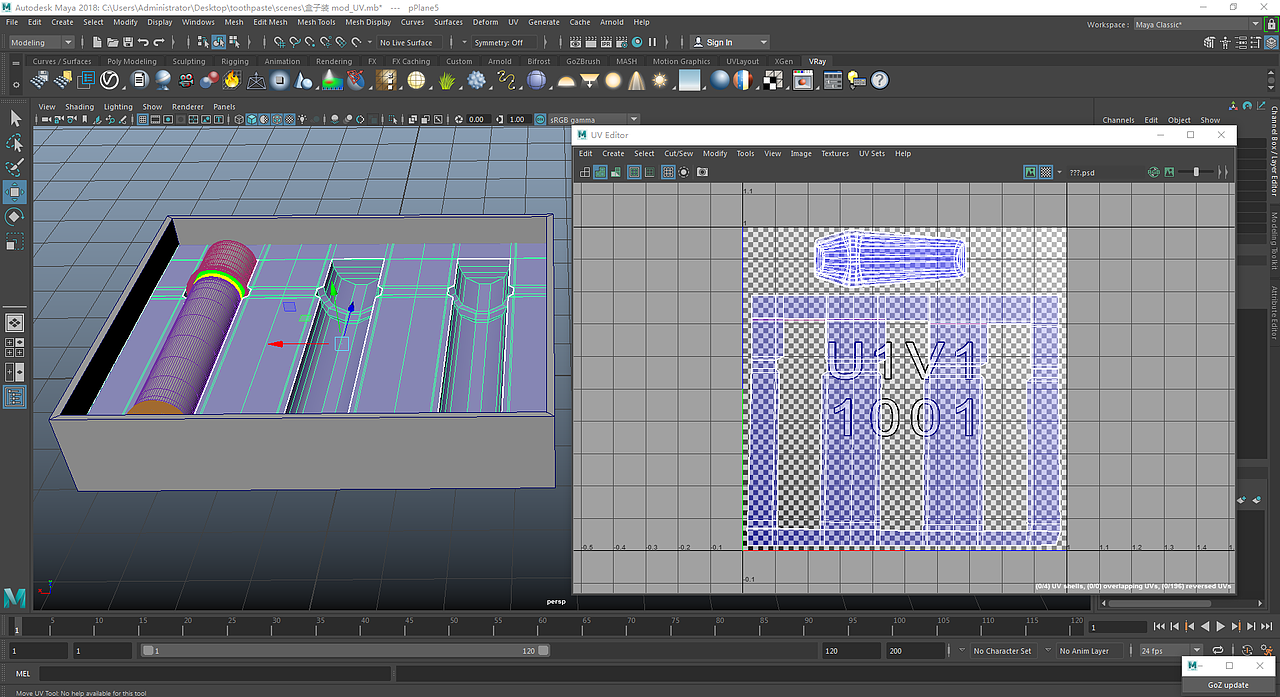The height and width of the screenshot is (697, 1280).
Task: Open the sRGB gamma color space dropdown
Action: (x=592, y=119)
